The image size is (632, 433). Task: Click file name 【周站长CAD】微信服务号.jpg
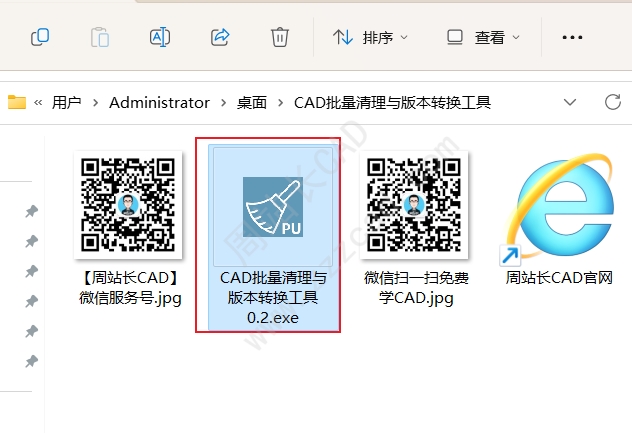(x=130, y=288)
